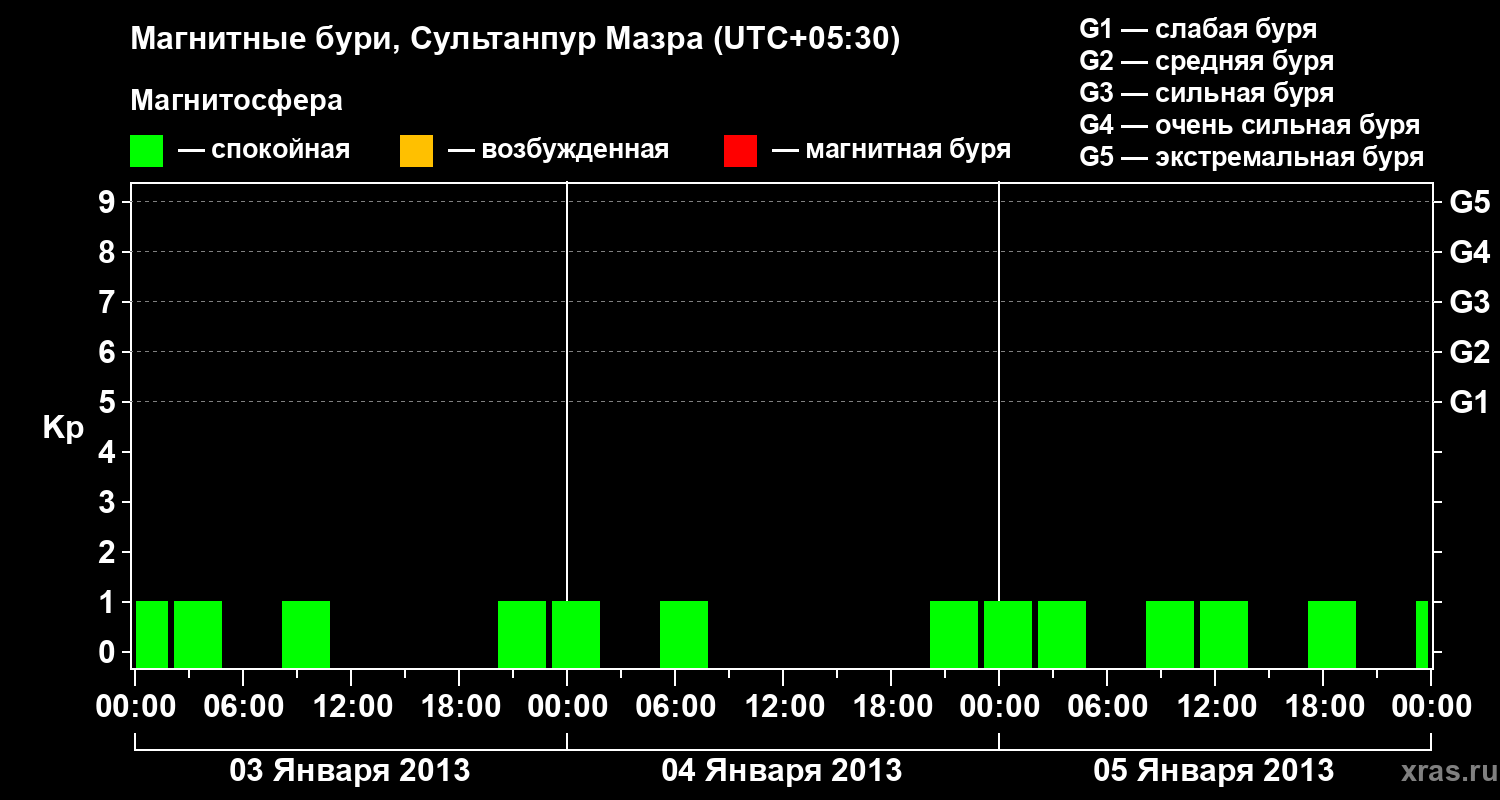
Task: Click the green bar around 18:00 on 05 Января
Action: [x=1332, y=634]
